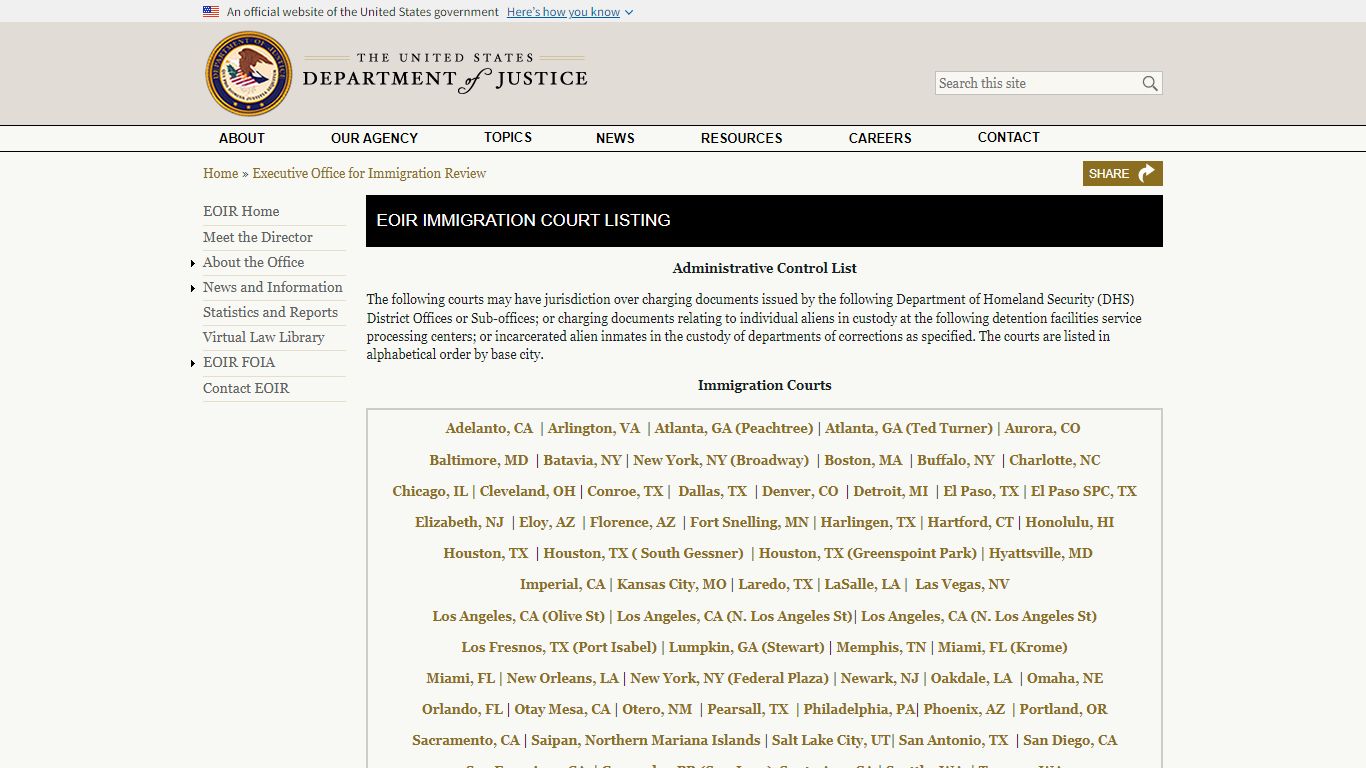
Task: Open New York, NY (Federal Plaza) court
Action: click(x=729, y=678)
